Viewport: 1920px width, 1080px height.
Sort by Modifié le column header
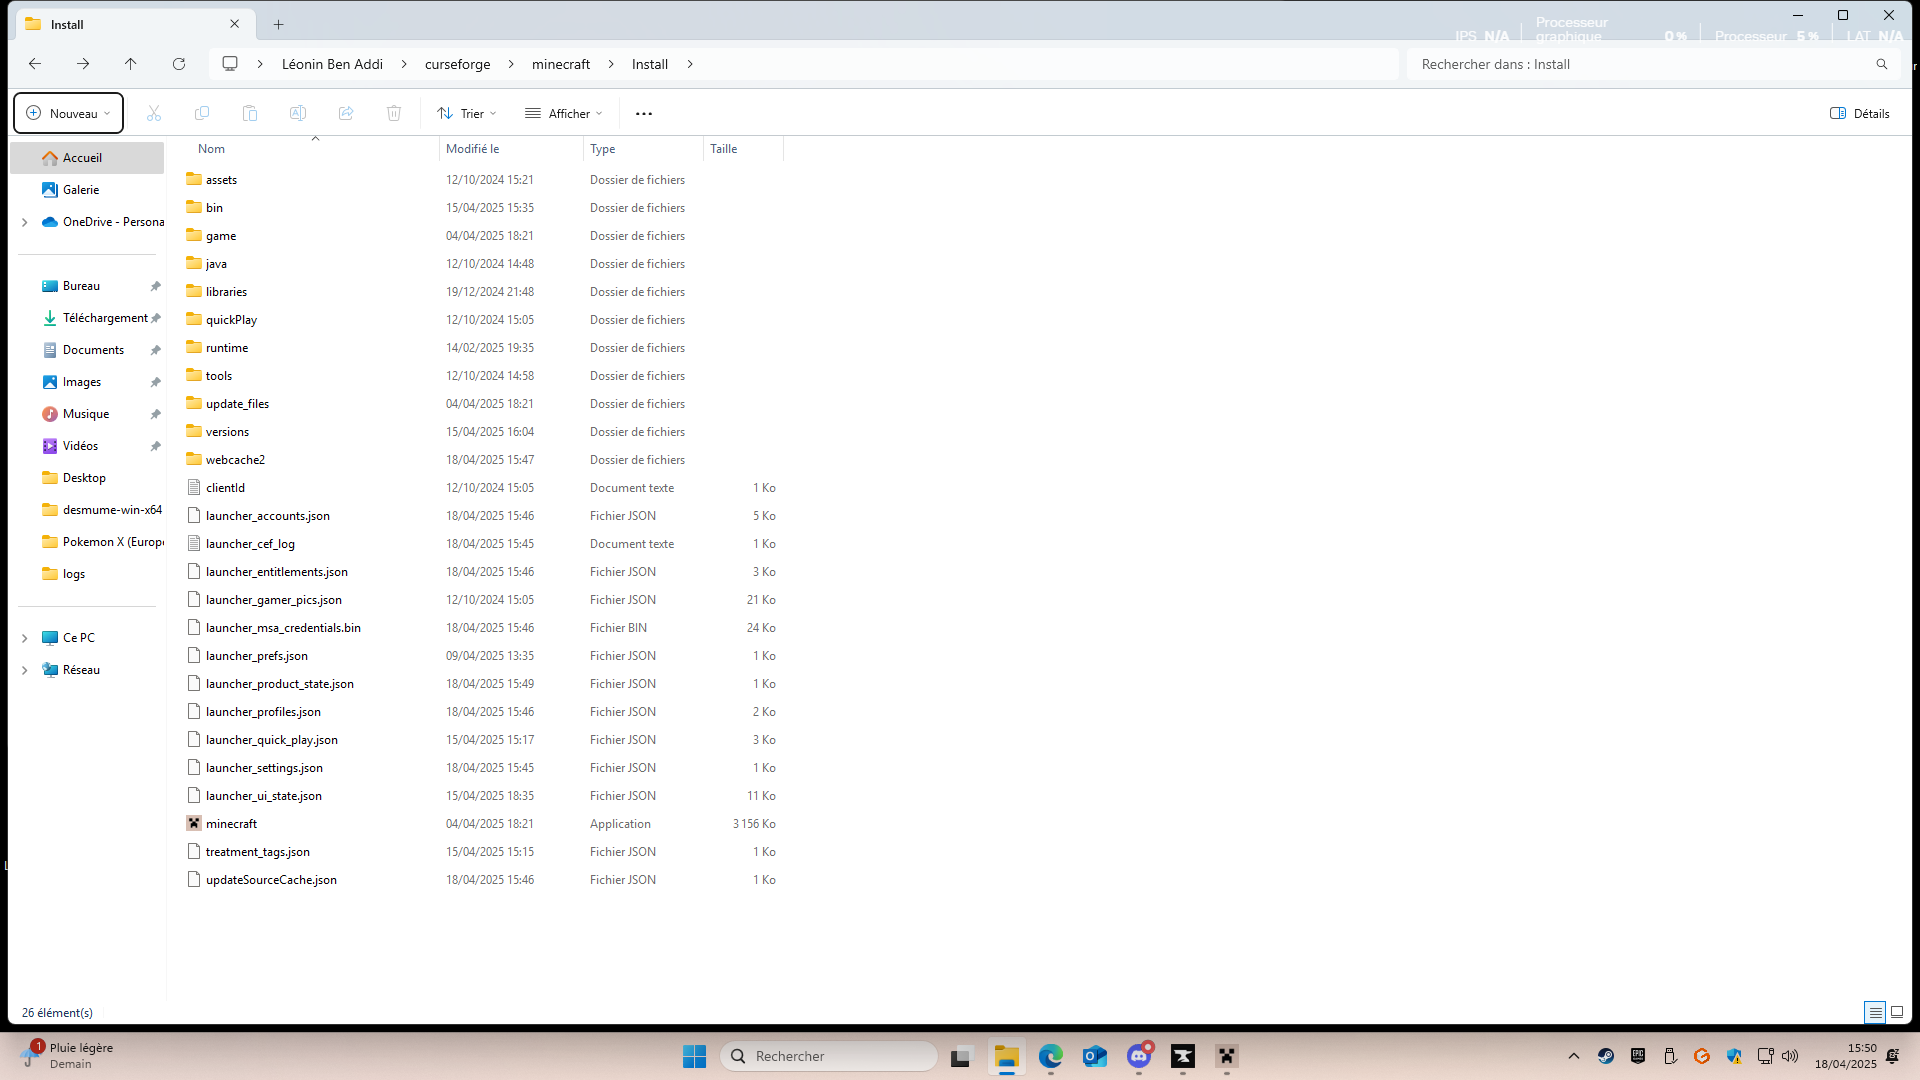click(511, 149)
